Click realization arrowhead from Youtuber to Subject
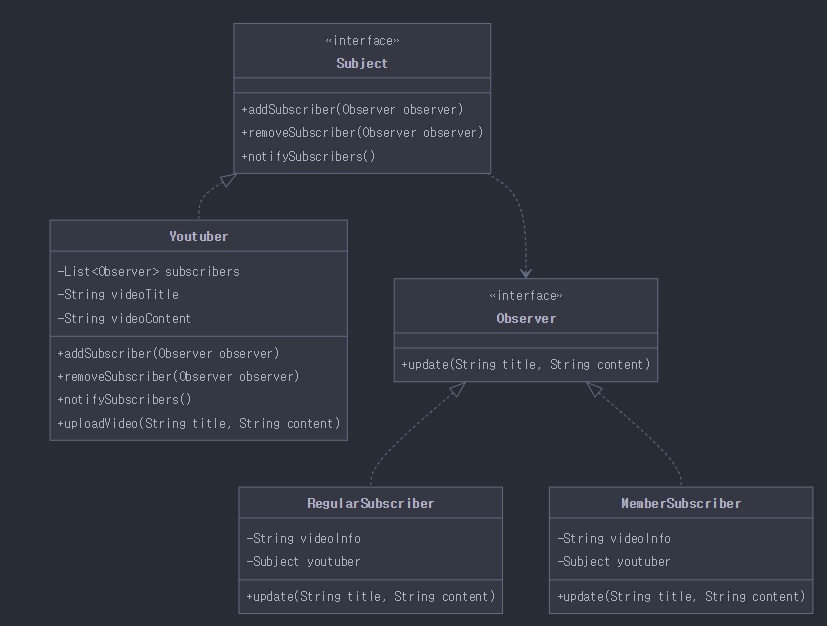The image size is (827, 626). (228, 180)
